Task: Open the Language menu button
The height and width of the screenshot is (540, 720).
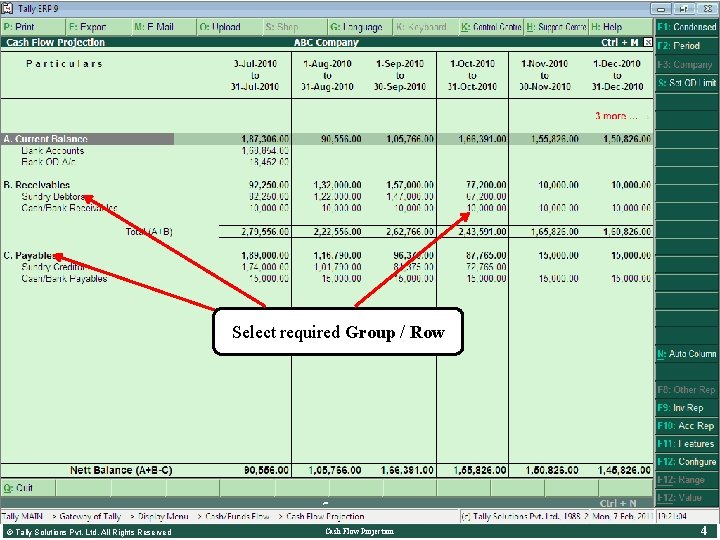Action: [360, 27]
